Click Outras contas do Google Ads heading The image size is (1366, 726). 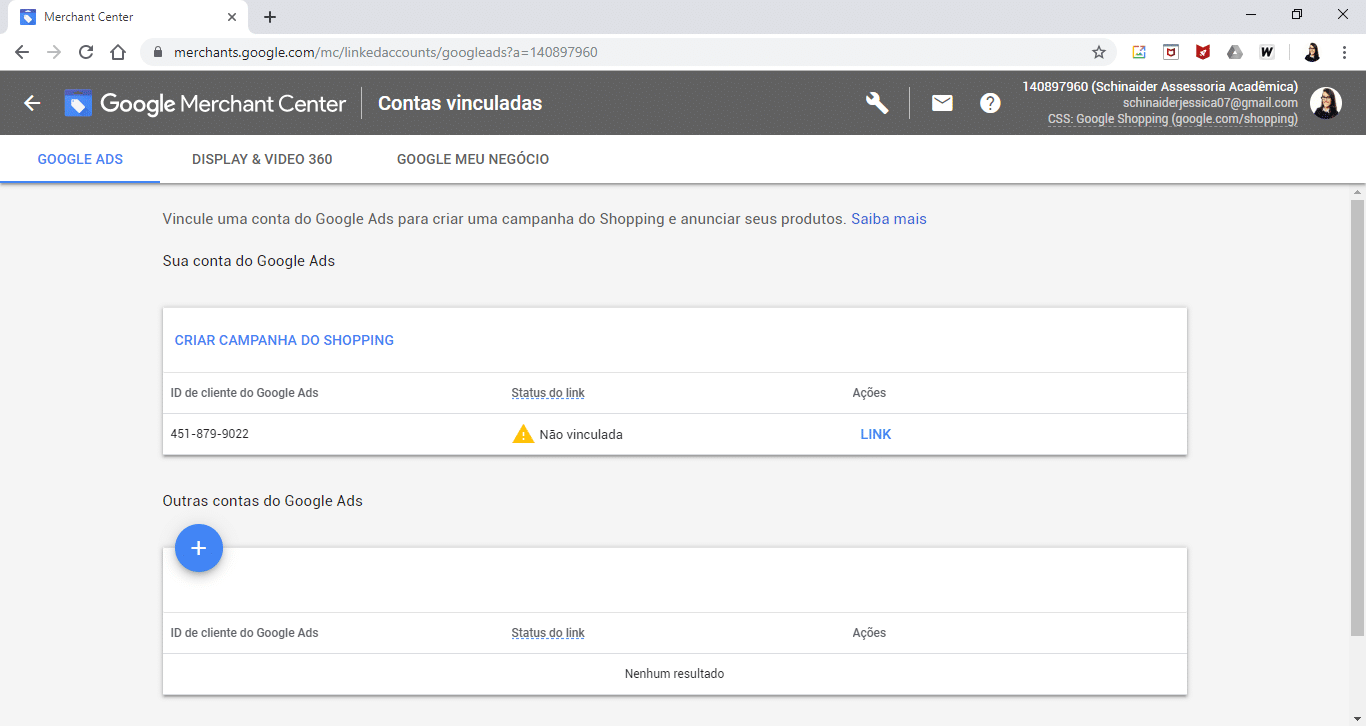click(263, 501)
